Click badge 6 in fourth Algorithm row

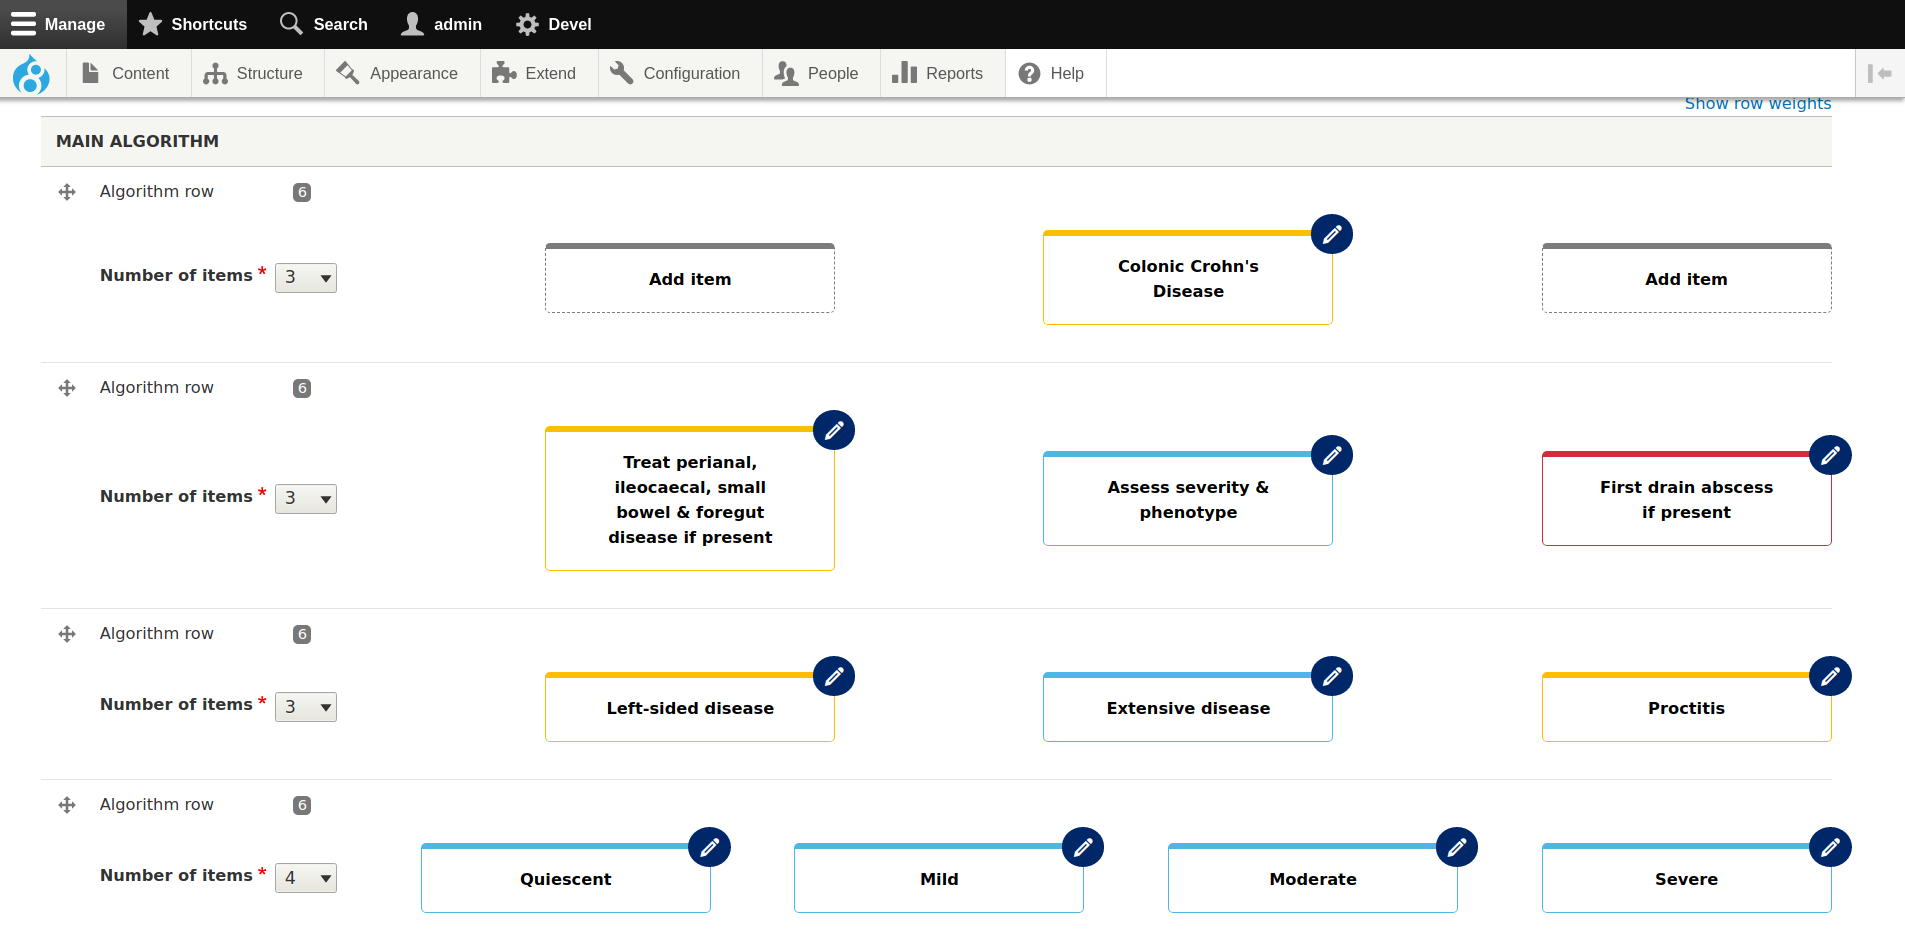(x=302, y=805)
